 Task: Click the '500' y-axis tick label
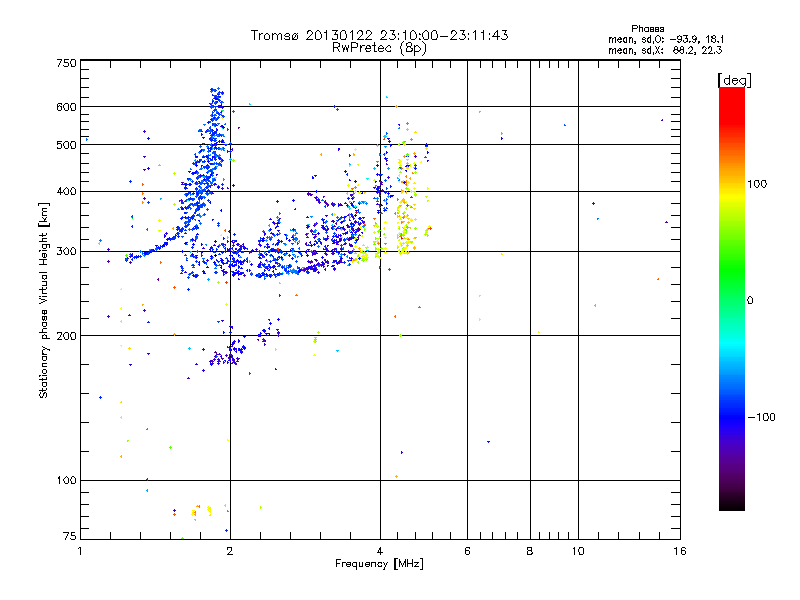tap(67, 145)
